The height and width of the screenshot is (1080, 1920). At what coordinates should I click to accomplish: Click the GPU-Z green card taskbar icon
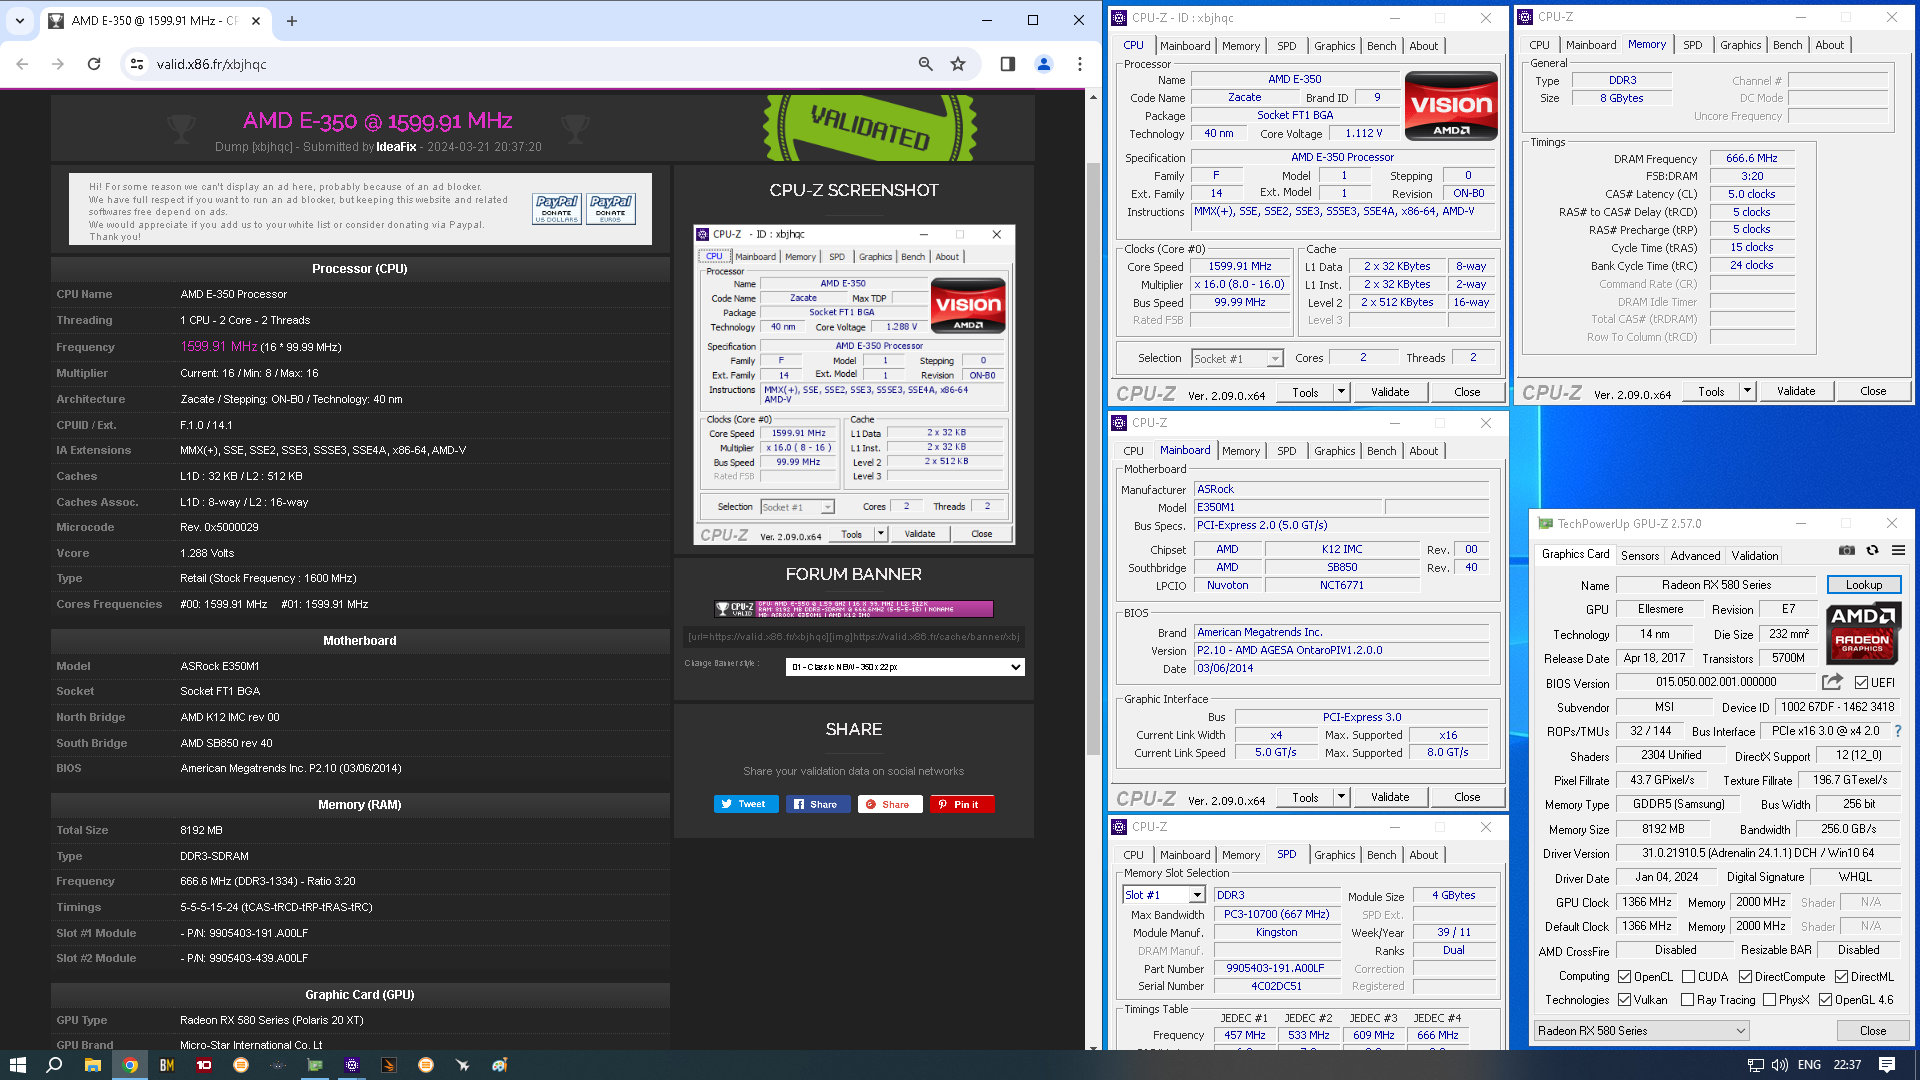point(315,1065)
